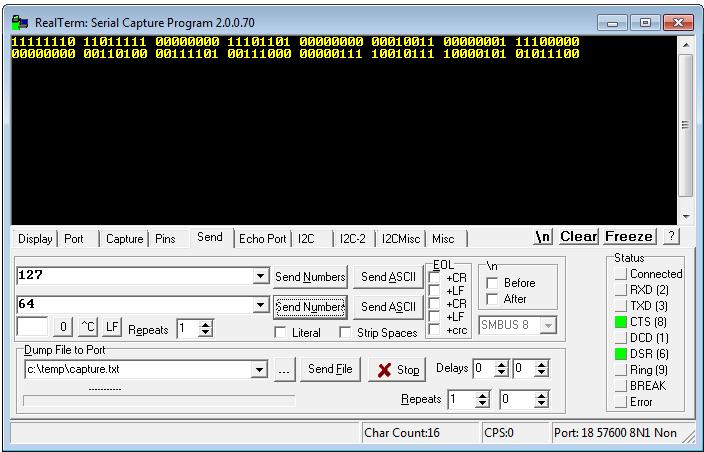Click the RXD (2) status indicator

pos(620,290)
